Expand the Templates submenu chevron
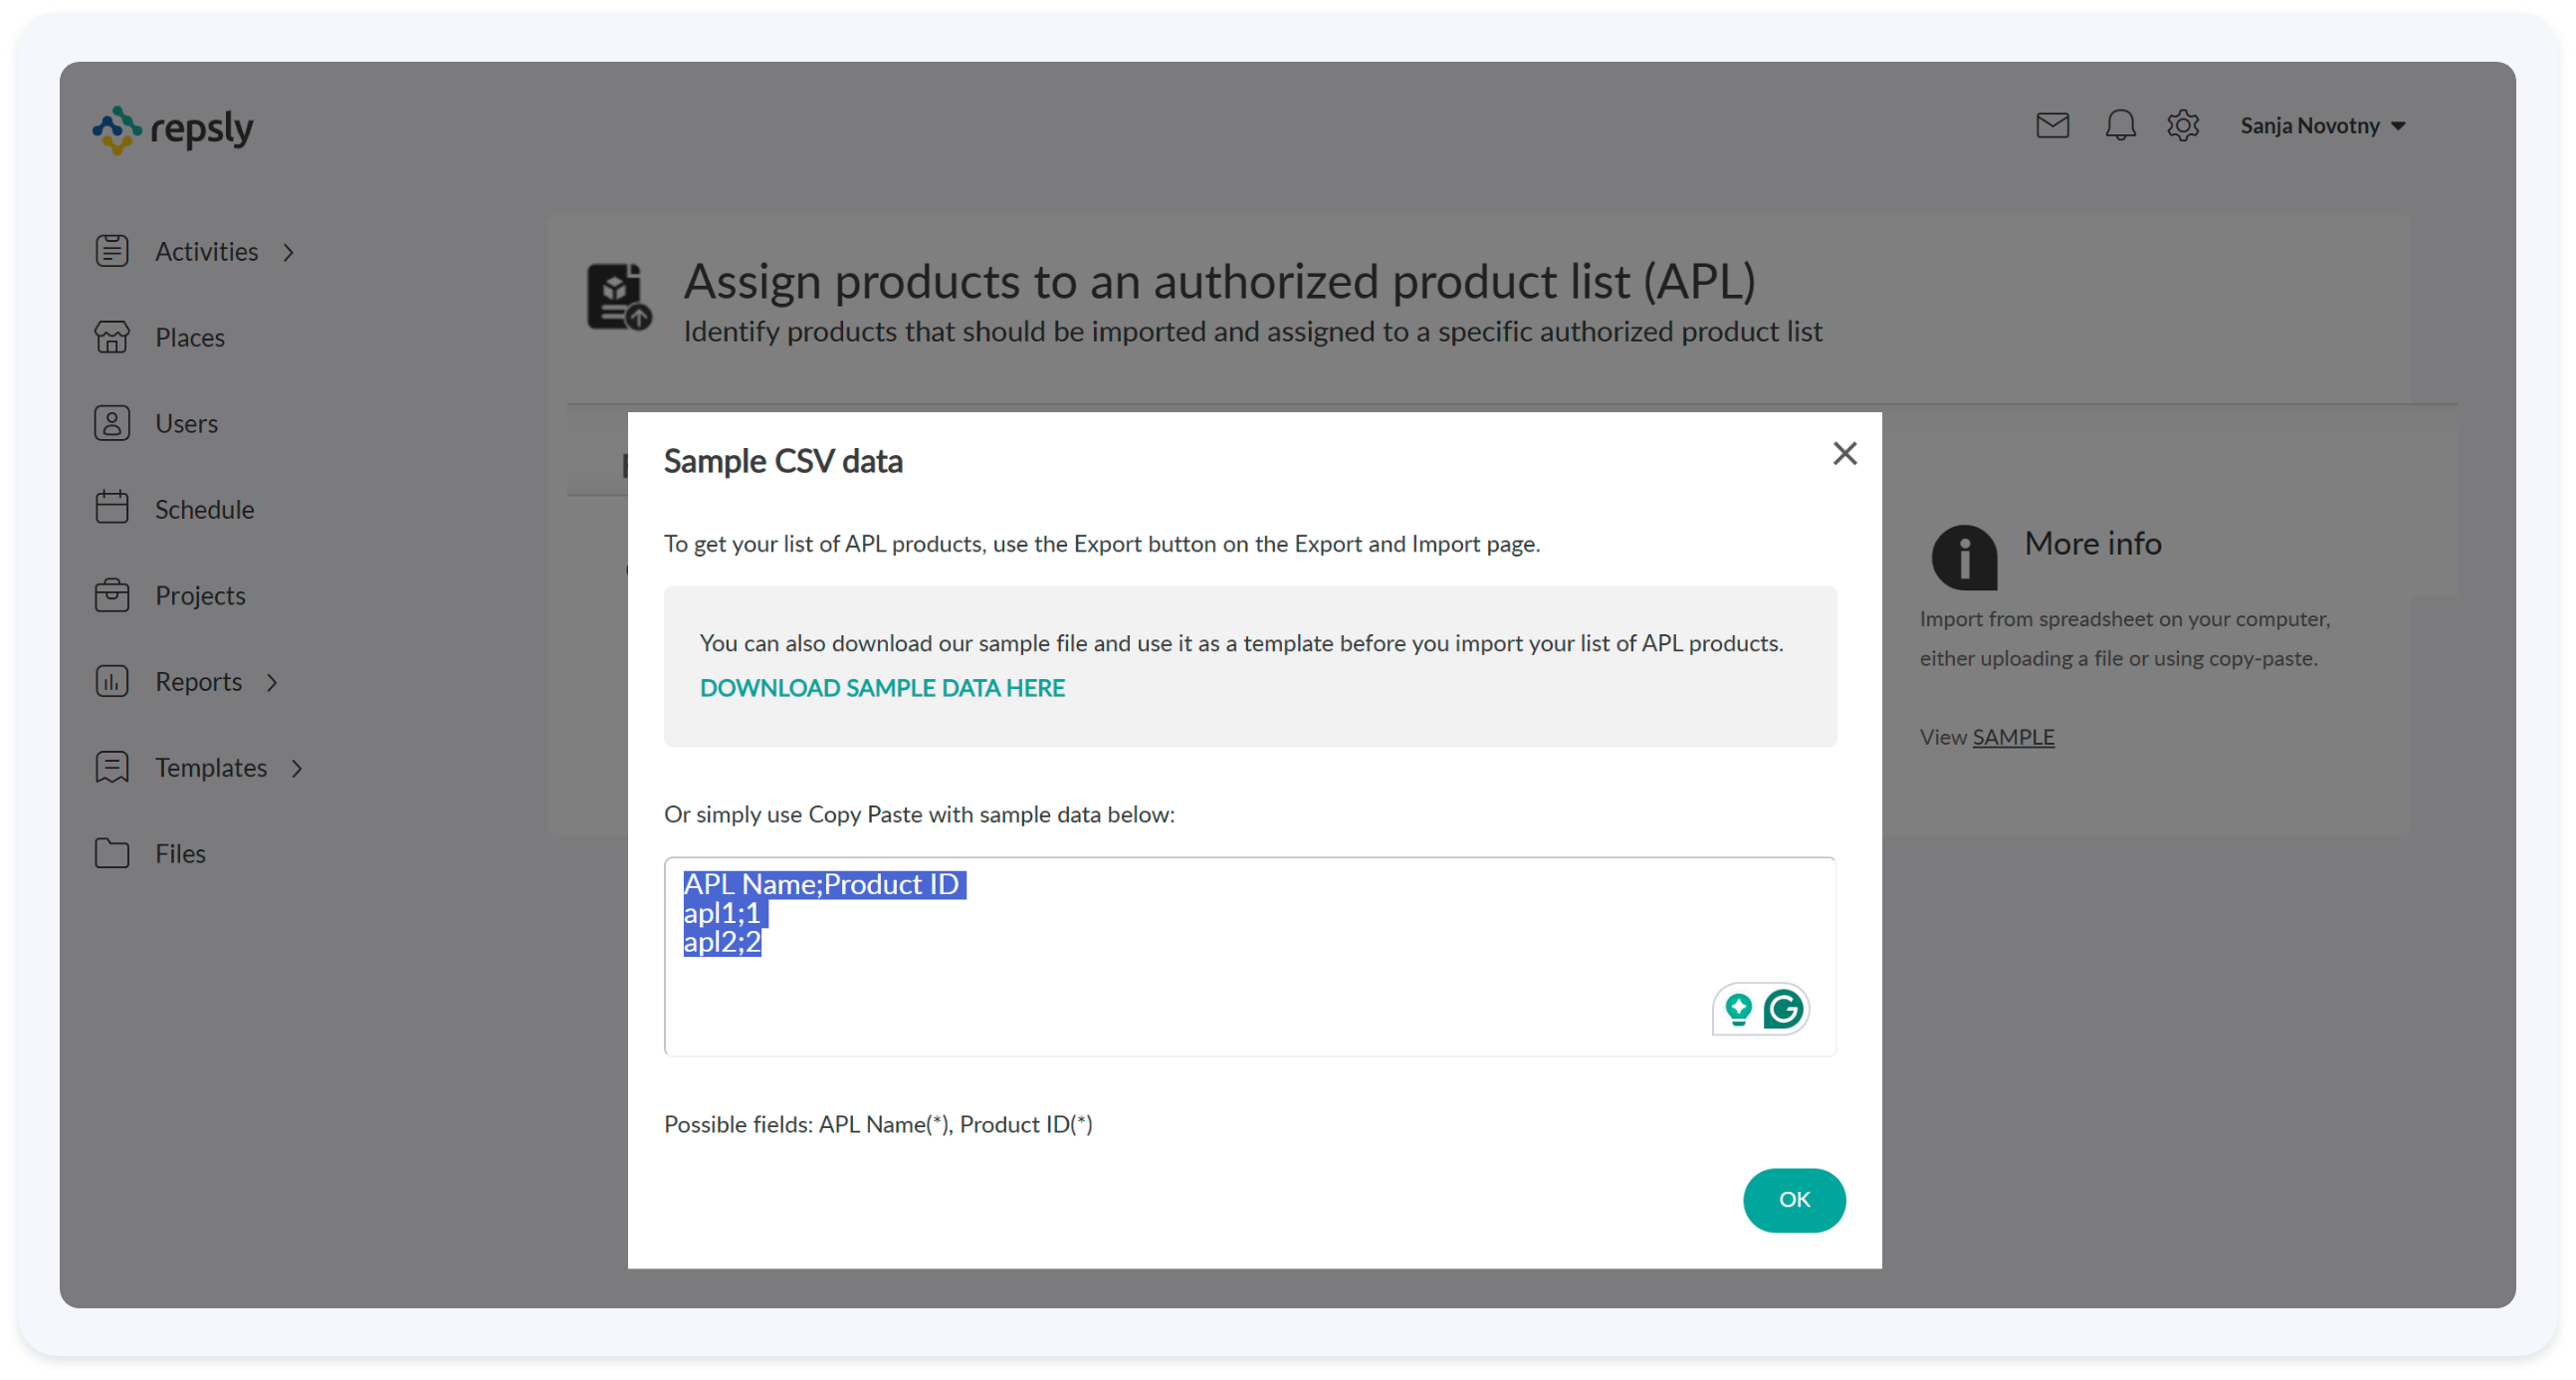 (297, 768)
